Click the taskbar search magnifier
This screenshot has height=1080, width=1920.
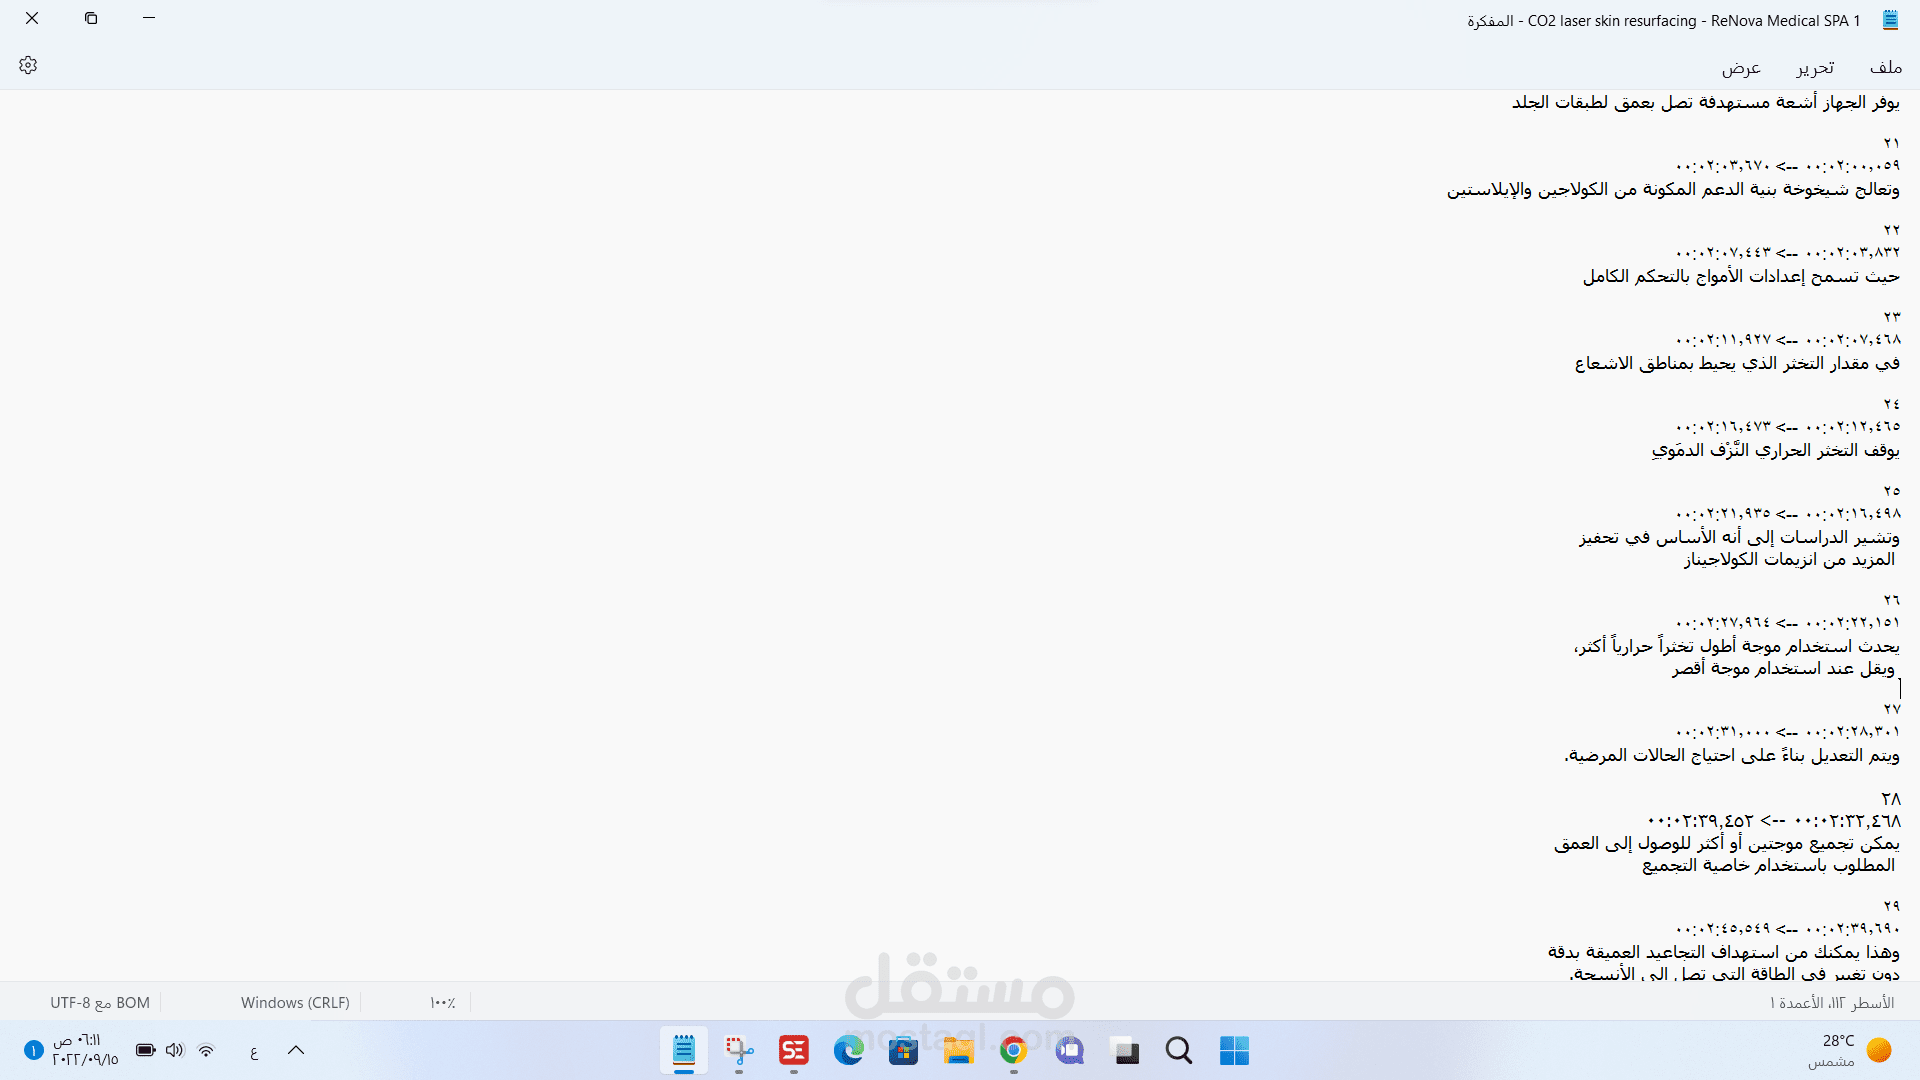click(1179, 1050)
